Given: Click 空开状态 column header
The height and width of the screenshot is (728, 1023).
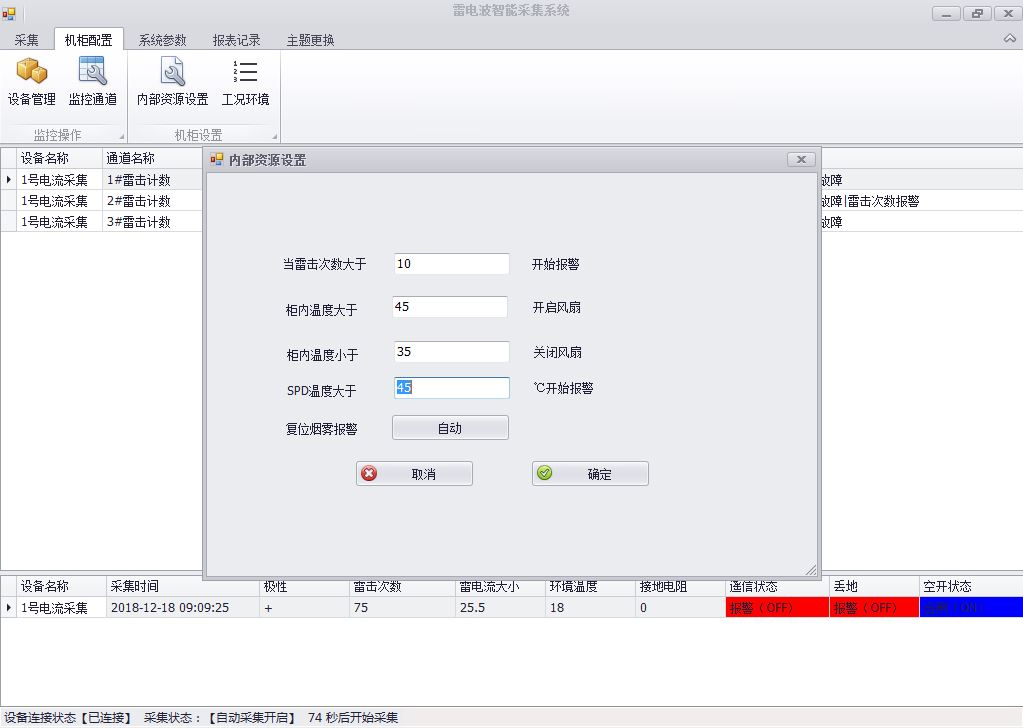Looking at the screenshot, I should (x=971, y=586).
